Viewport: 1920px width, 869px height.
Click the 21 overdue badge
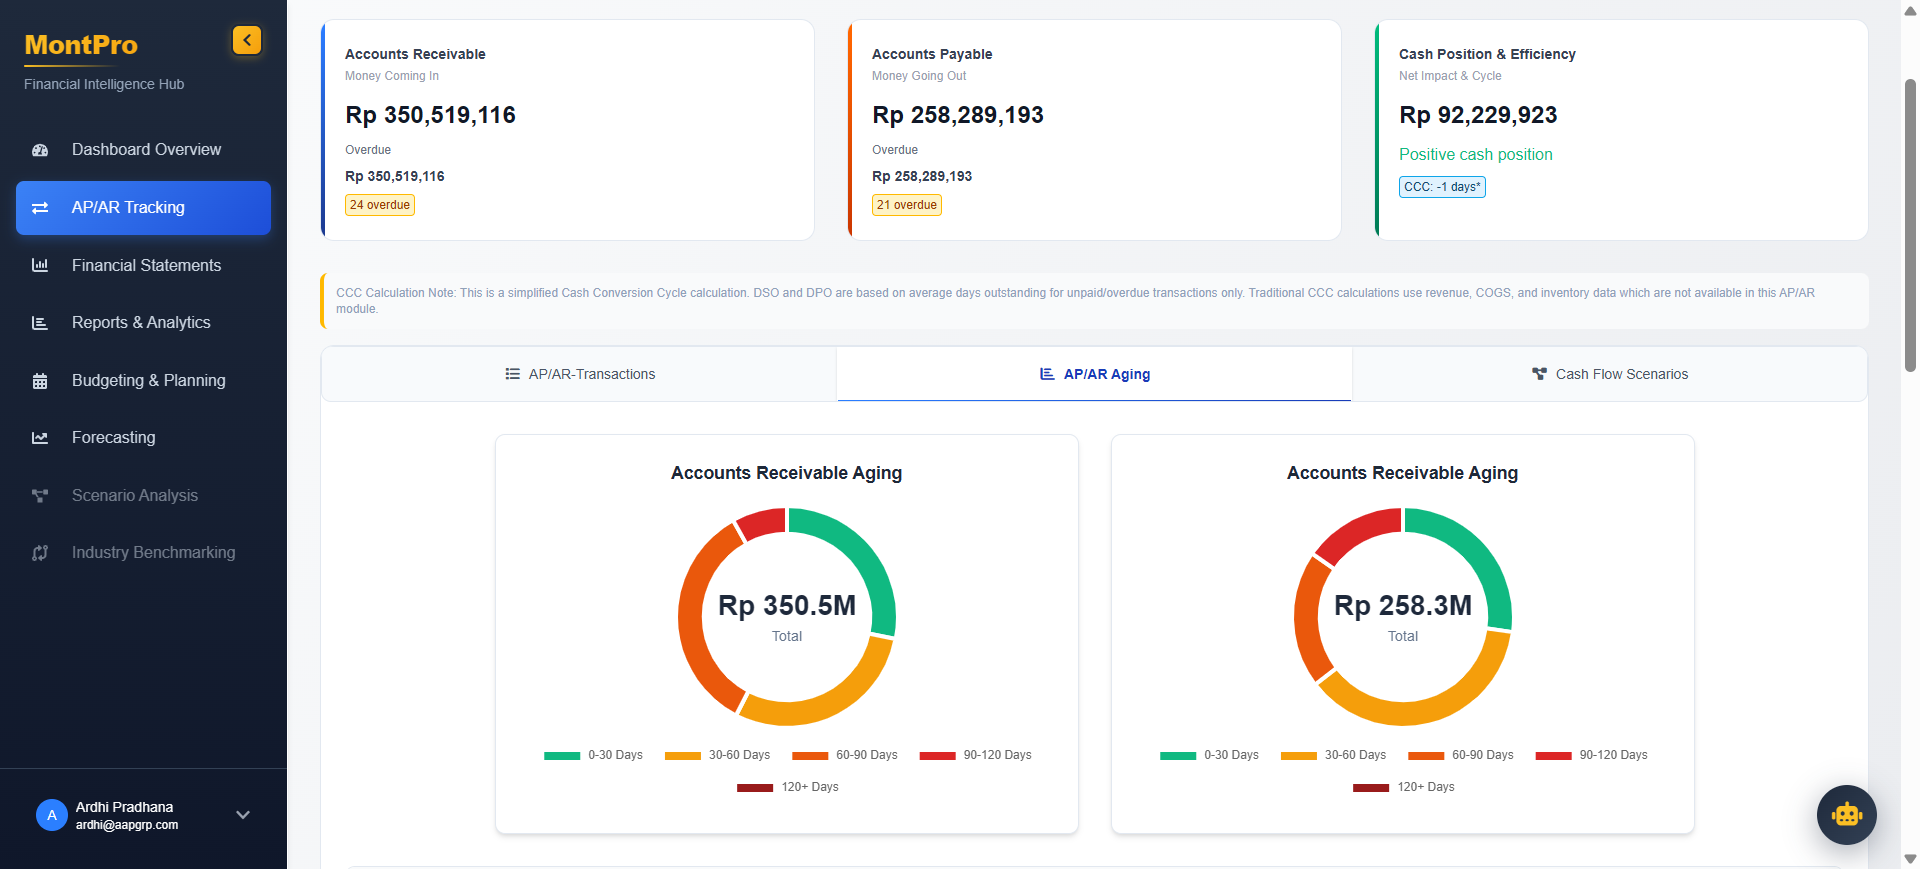[x=907, y=205]
